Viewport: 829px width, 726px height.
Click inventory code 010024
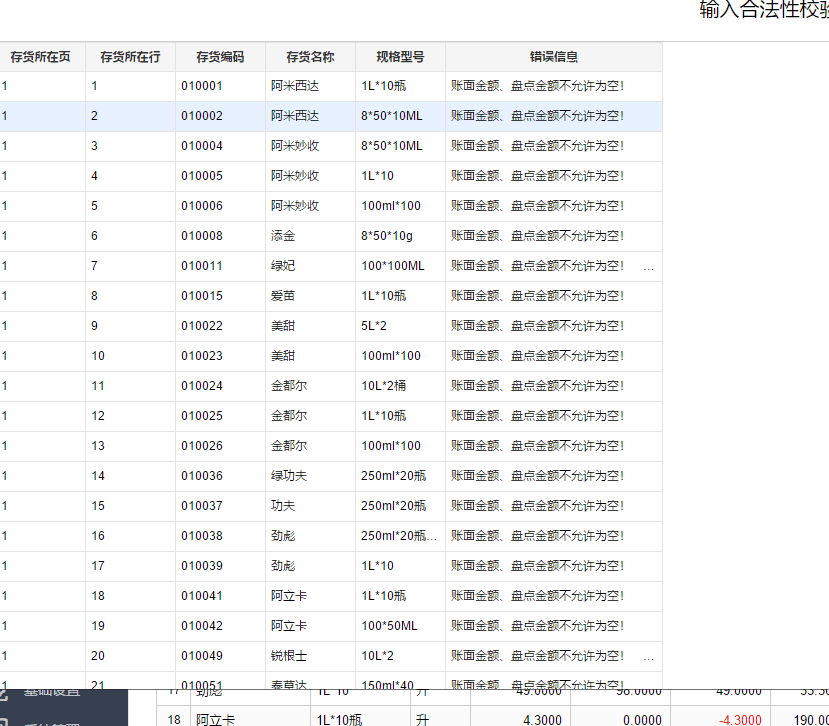[202, 386]
